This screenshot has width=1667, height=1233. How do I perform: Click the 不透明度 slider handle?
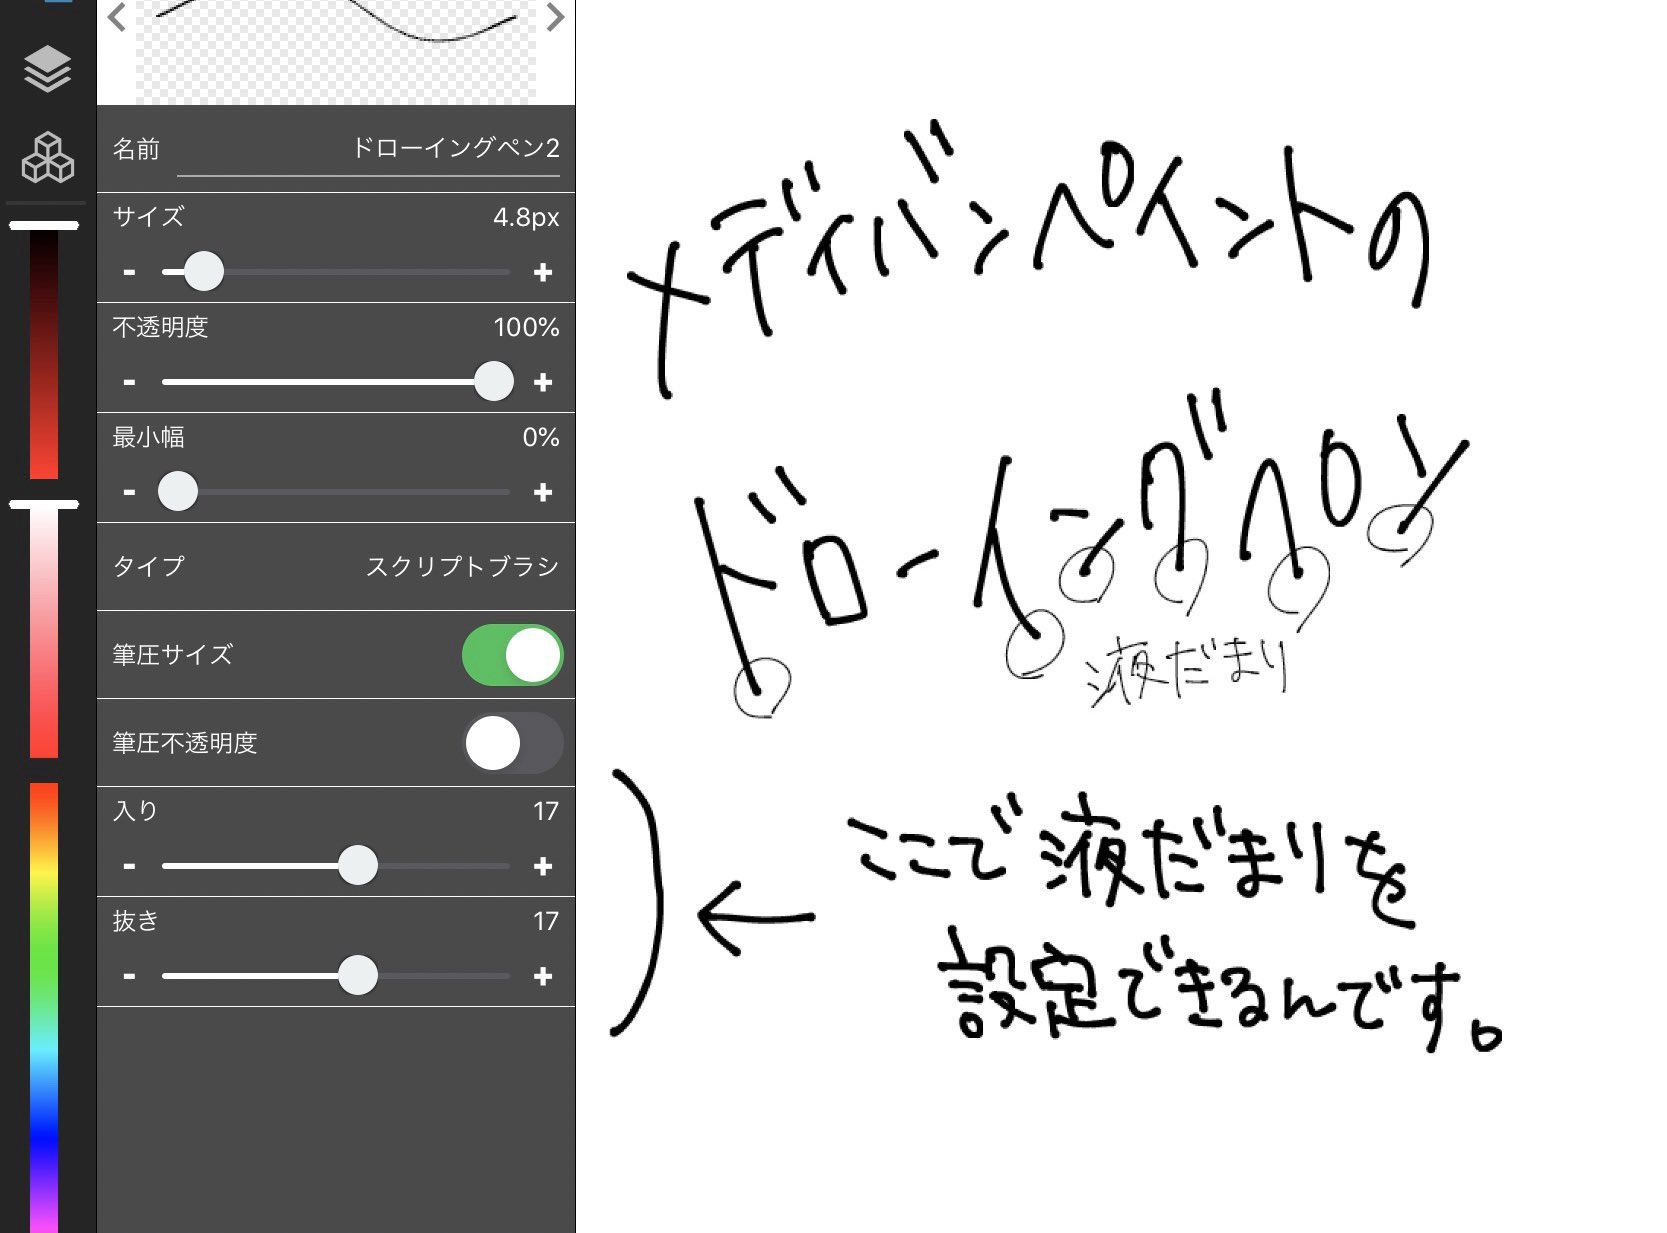(x=493, y=381)
